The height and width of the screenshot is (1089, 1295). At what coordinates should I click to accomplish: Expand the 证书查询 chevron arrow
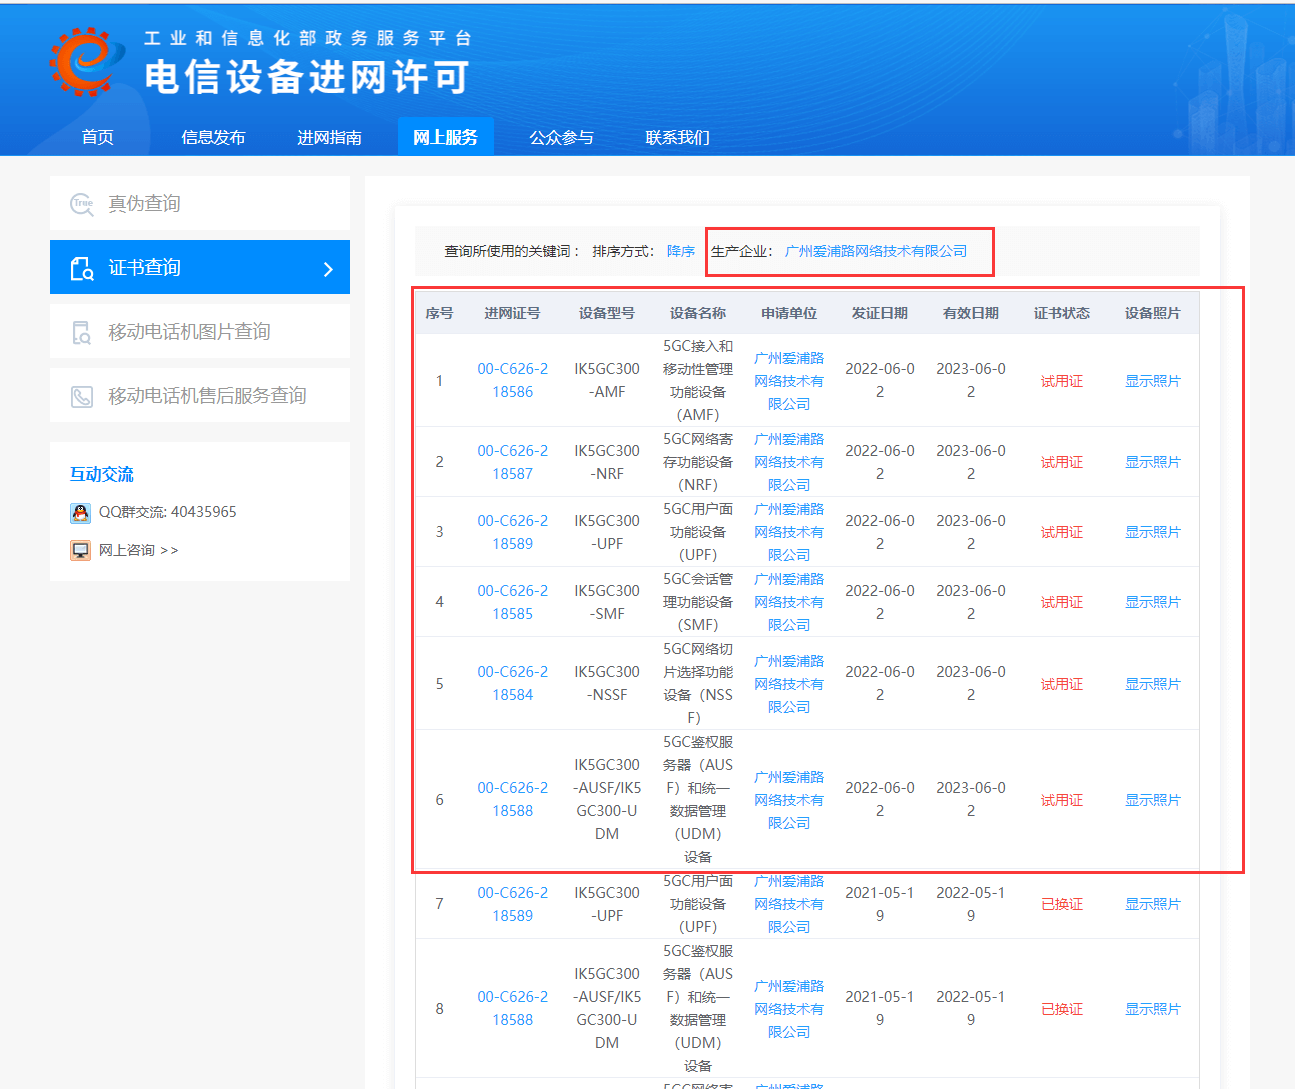(328, 268)
